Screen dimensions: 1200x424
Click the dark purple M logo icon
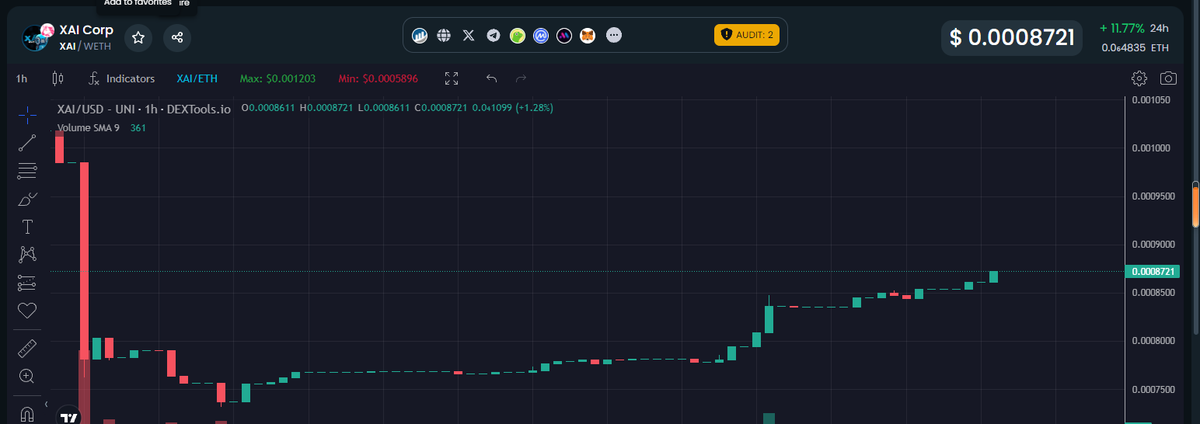pos(565,35)
